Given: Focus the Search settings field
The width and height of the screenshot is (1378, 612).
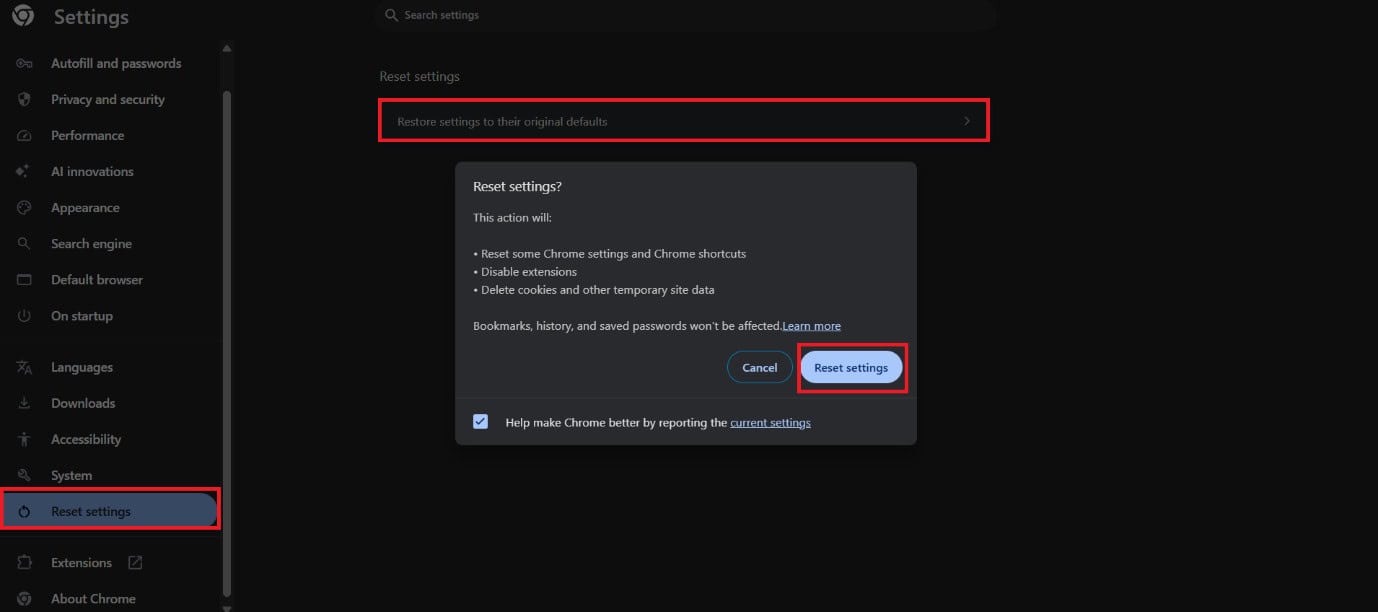Looking at the screenshot, I should pos(685,15).
